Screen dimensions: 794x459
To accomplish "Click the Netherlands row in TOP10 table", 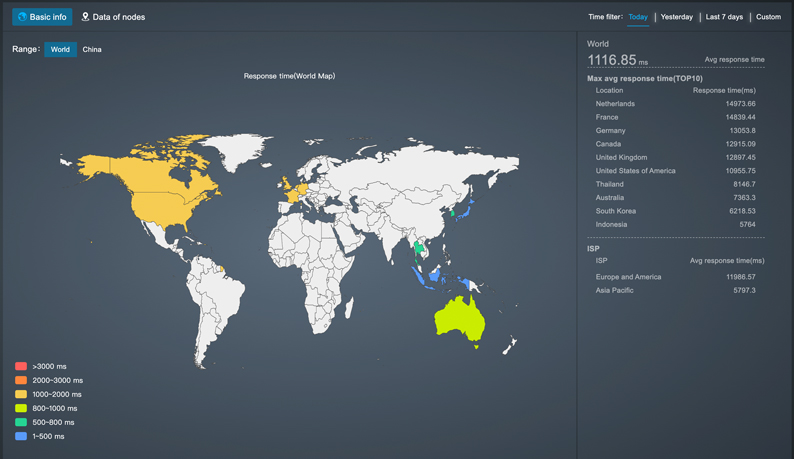I will click(x=676, y=104).
